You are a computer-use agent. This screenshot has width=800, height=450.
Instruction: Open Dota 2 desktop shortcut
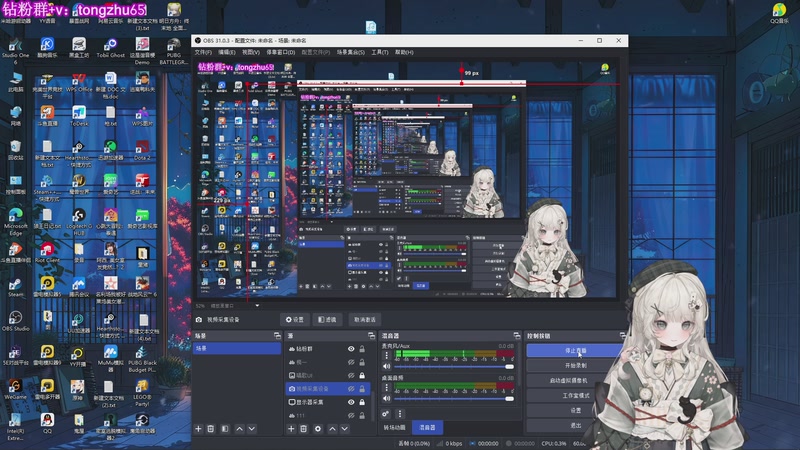(142, 151)
